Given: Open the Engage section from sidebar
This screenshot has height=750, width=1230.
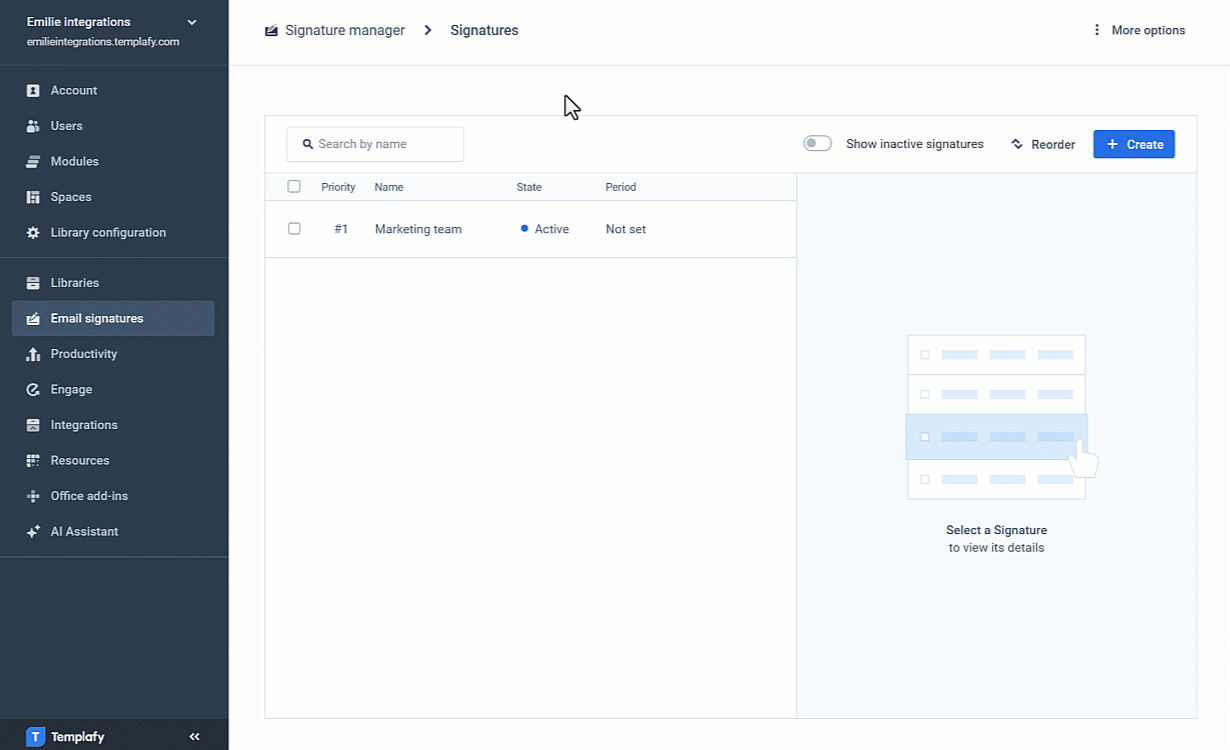Looking at the screenshot, I should coord(33,389).
